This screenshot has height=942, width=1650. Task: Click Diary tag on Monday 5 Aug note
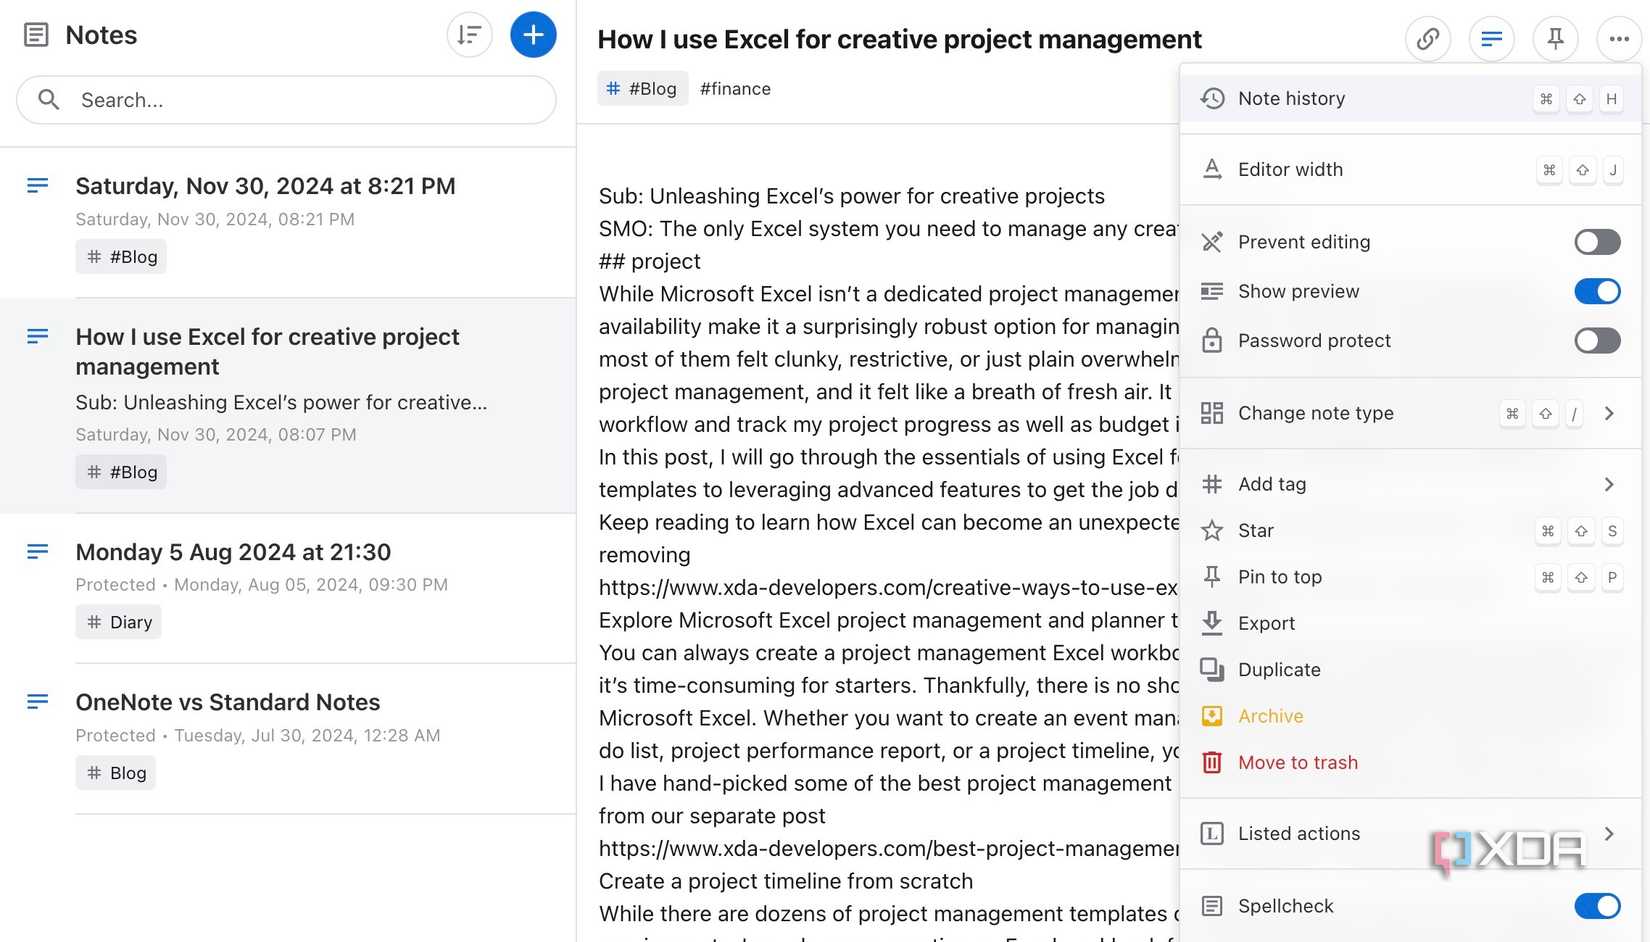(x=119, y=622)
